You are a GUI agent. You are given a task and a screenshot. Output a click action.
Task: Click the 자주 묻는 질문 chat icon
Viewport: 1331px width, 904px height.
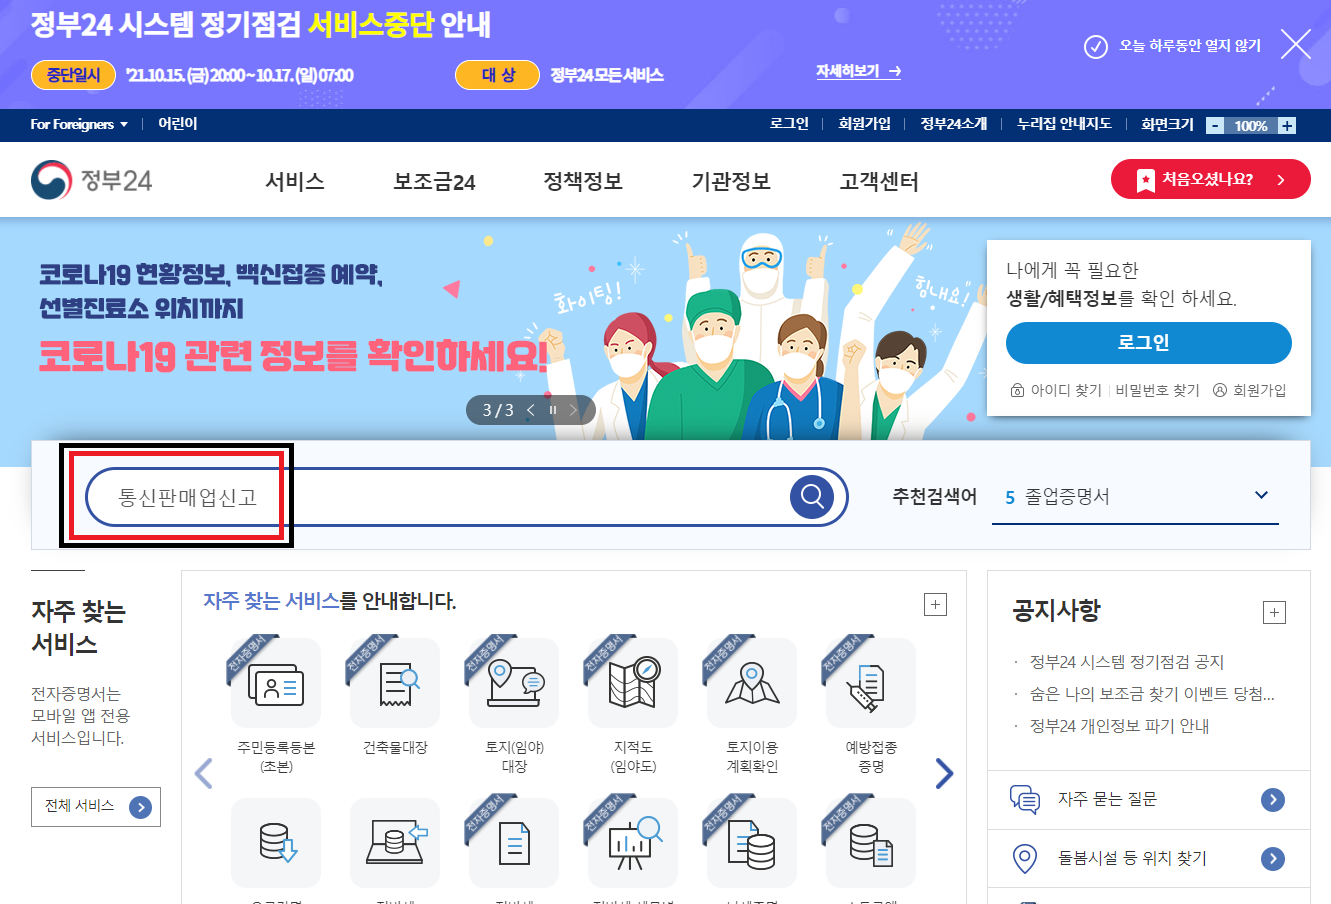pyautogui.click(x=1025, y=799)
